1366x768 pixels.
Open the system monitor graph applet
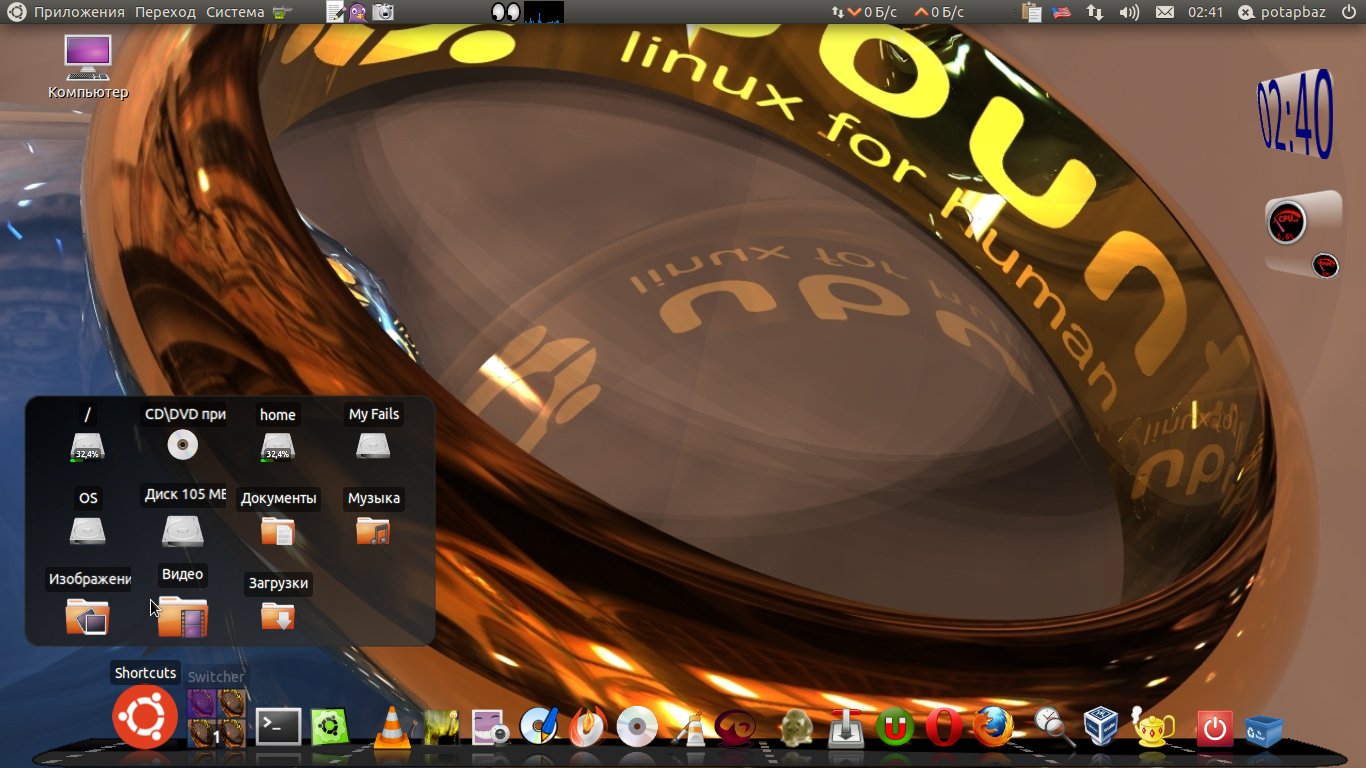544,12
